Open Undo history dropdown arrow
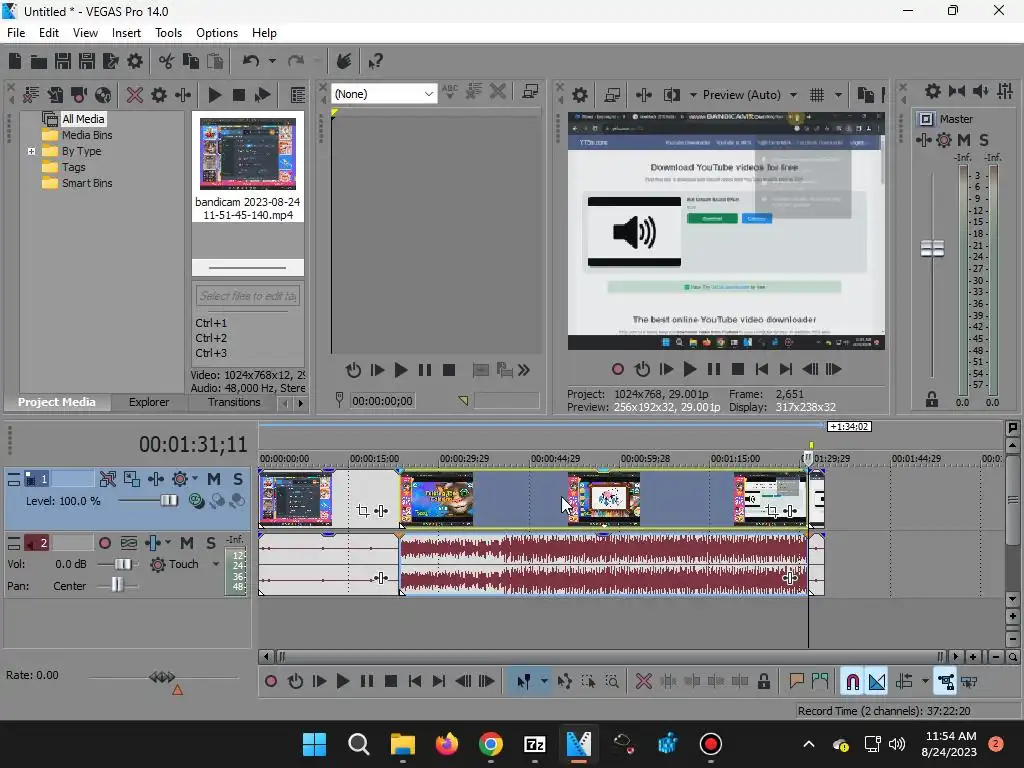The width and height of the screenshot is (1024, 768). pos(272,61)
